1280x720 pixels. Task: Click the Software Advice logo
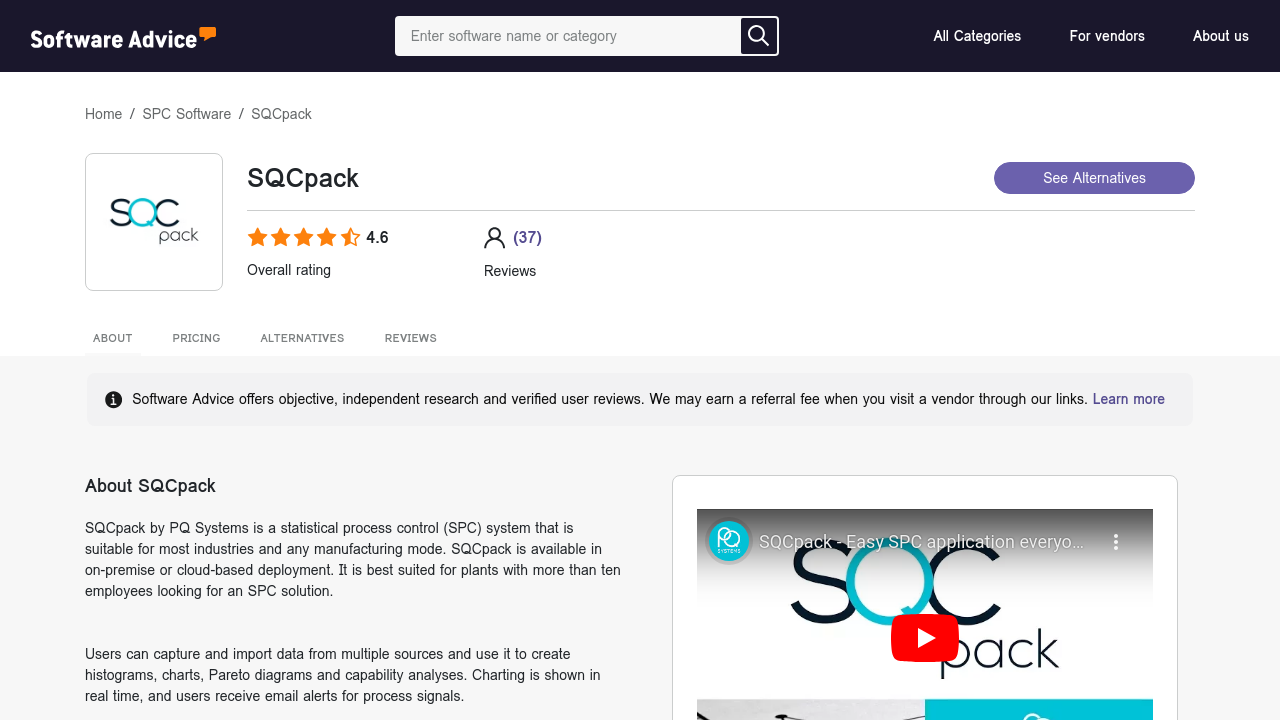point(123,37)
